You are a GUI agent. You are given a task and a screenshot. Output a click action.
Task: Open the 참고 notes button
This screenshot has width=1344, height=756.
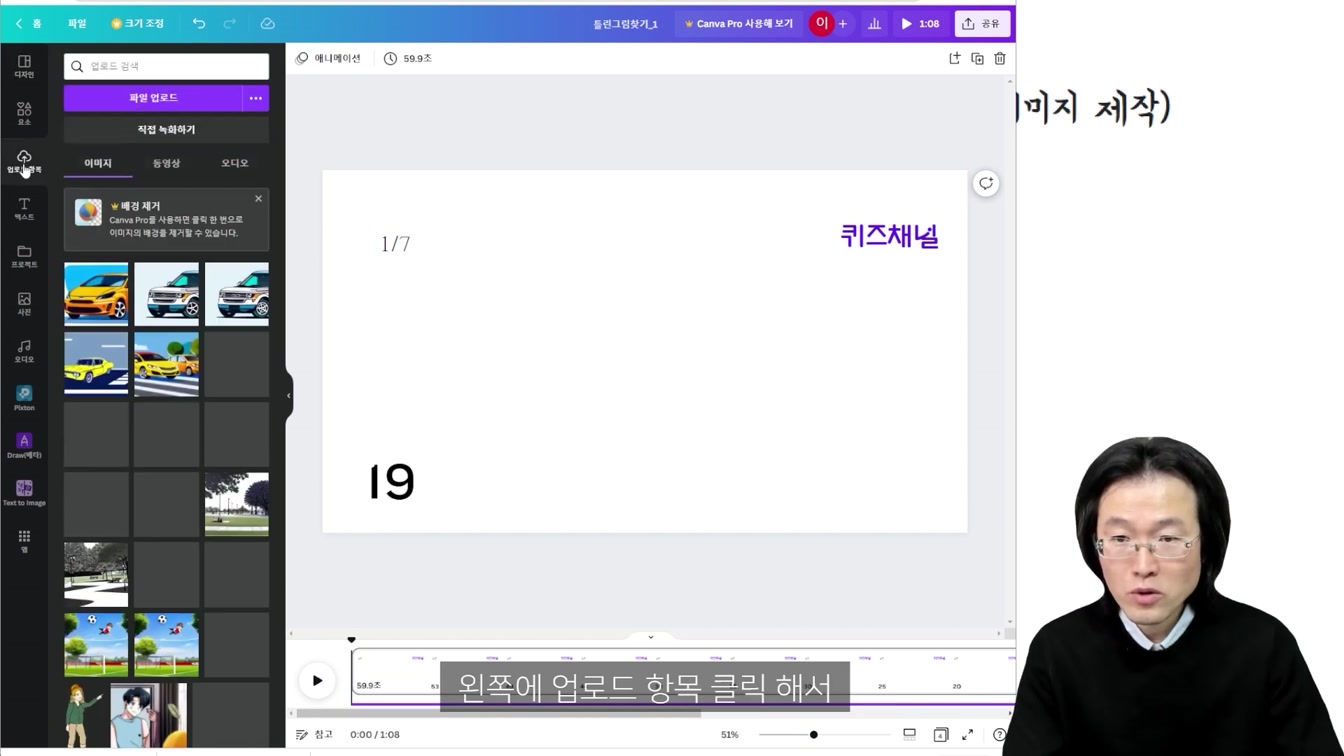pos(314,734)
